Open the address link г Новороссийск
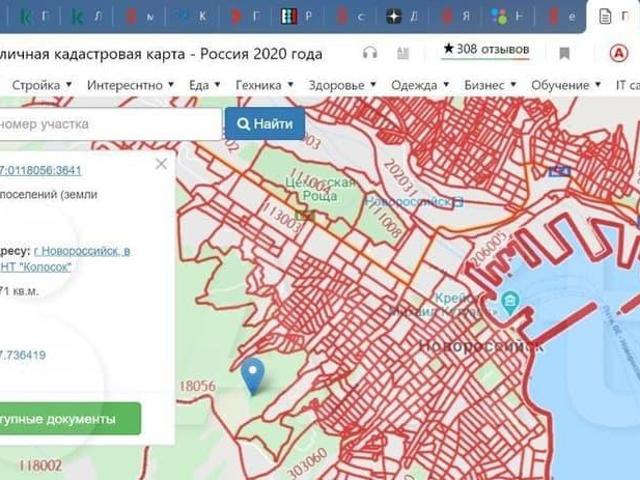 point(82,251)
